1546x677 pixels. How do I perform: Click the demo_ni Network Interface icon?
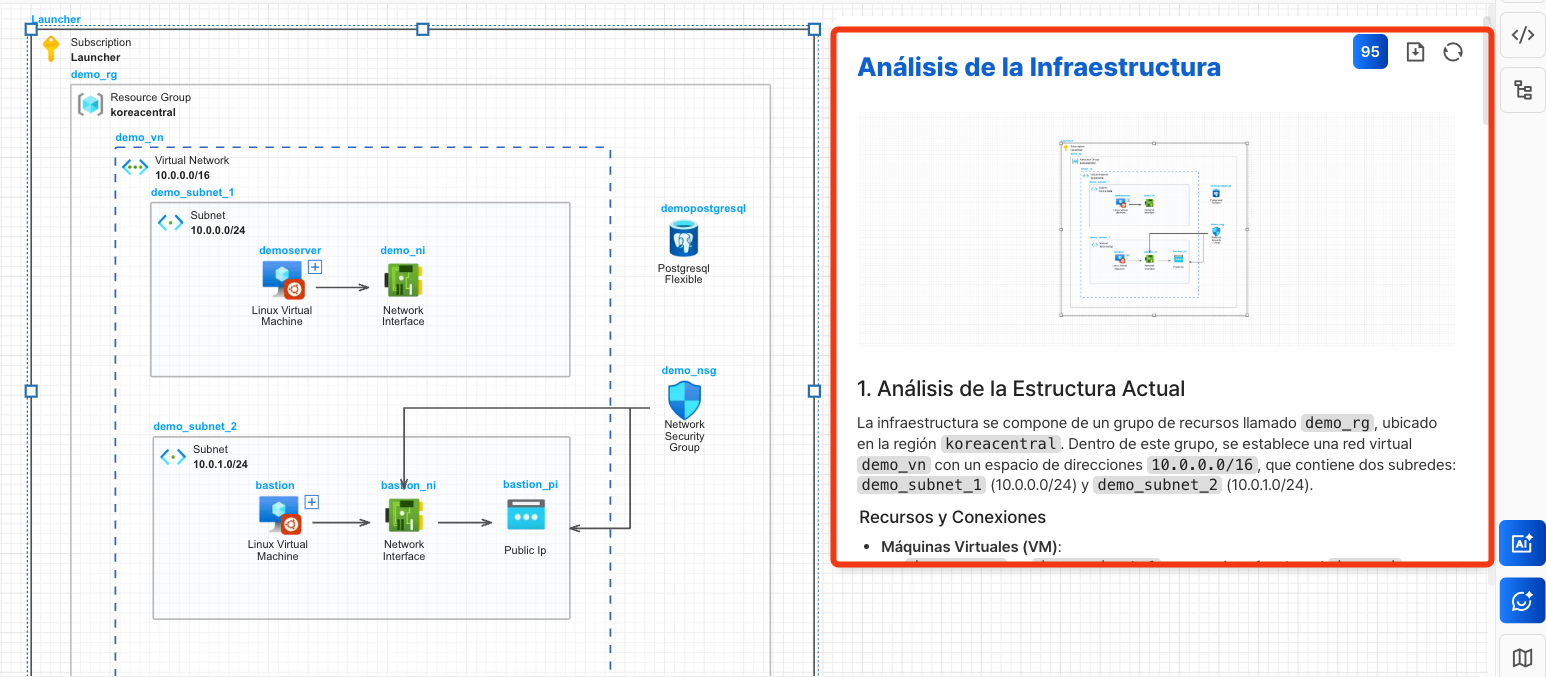(403, 281)
